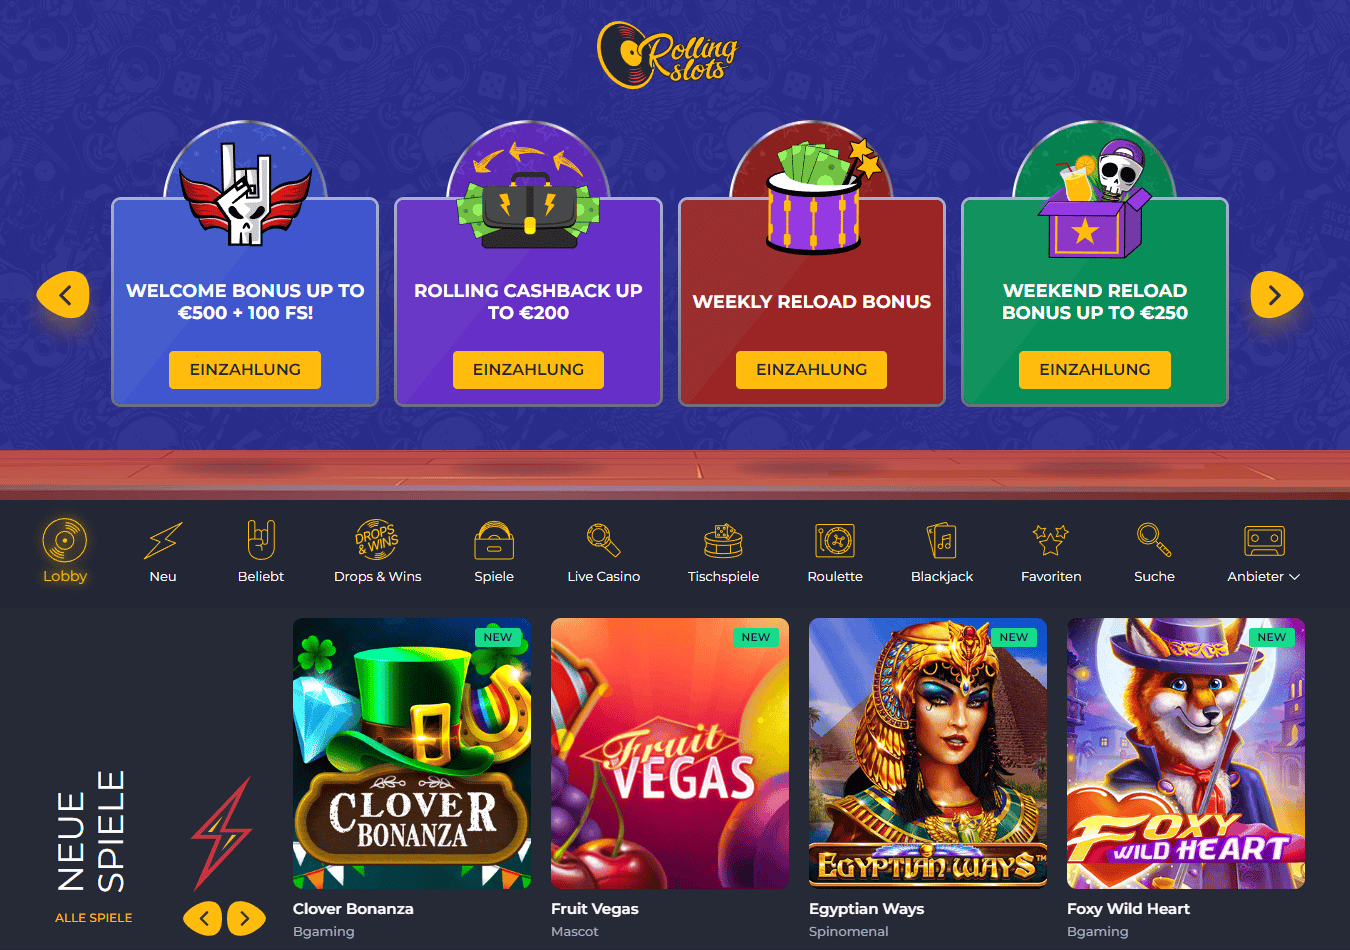Click Einzahlung on Weekend Reload Bonus card
Image resolution: width=1350 pixels, height=950 pixels.
(x=1095, y=370)
